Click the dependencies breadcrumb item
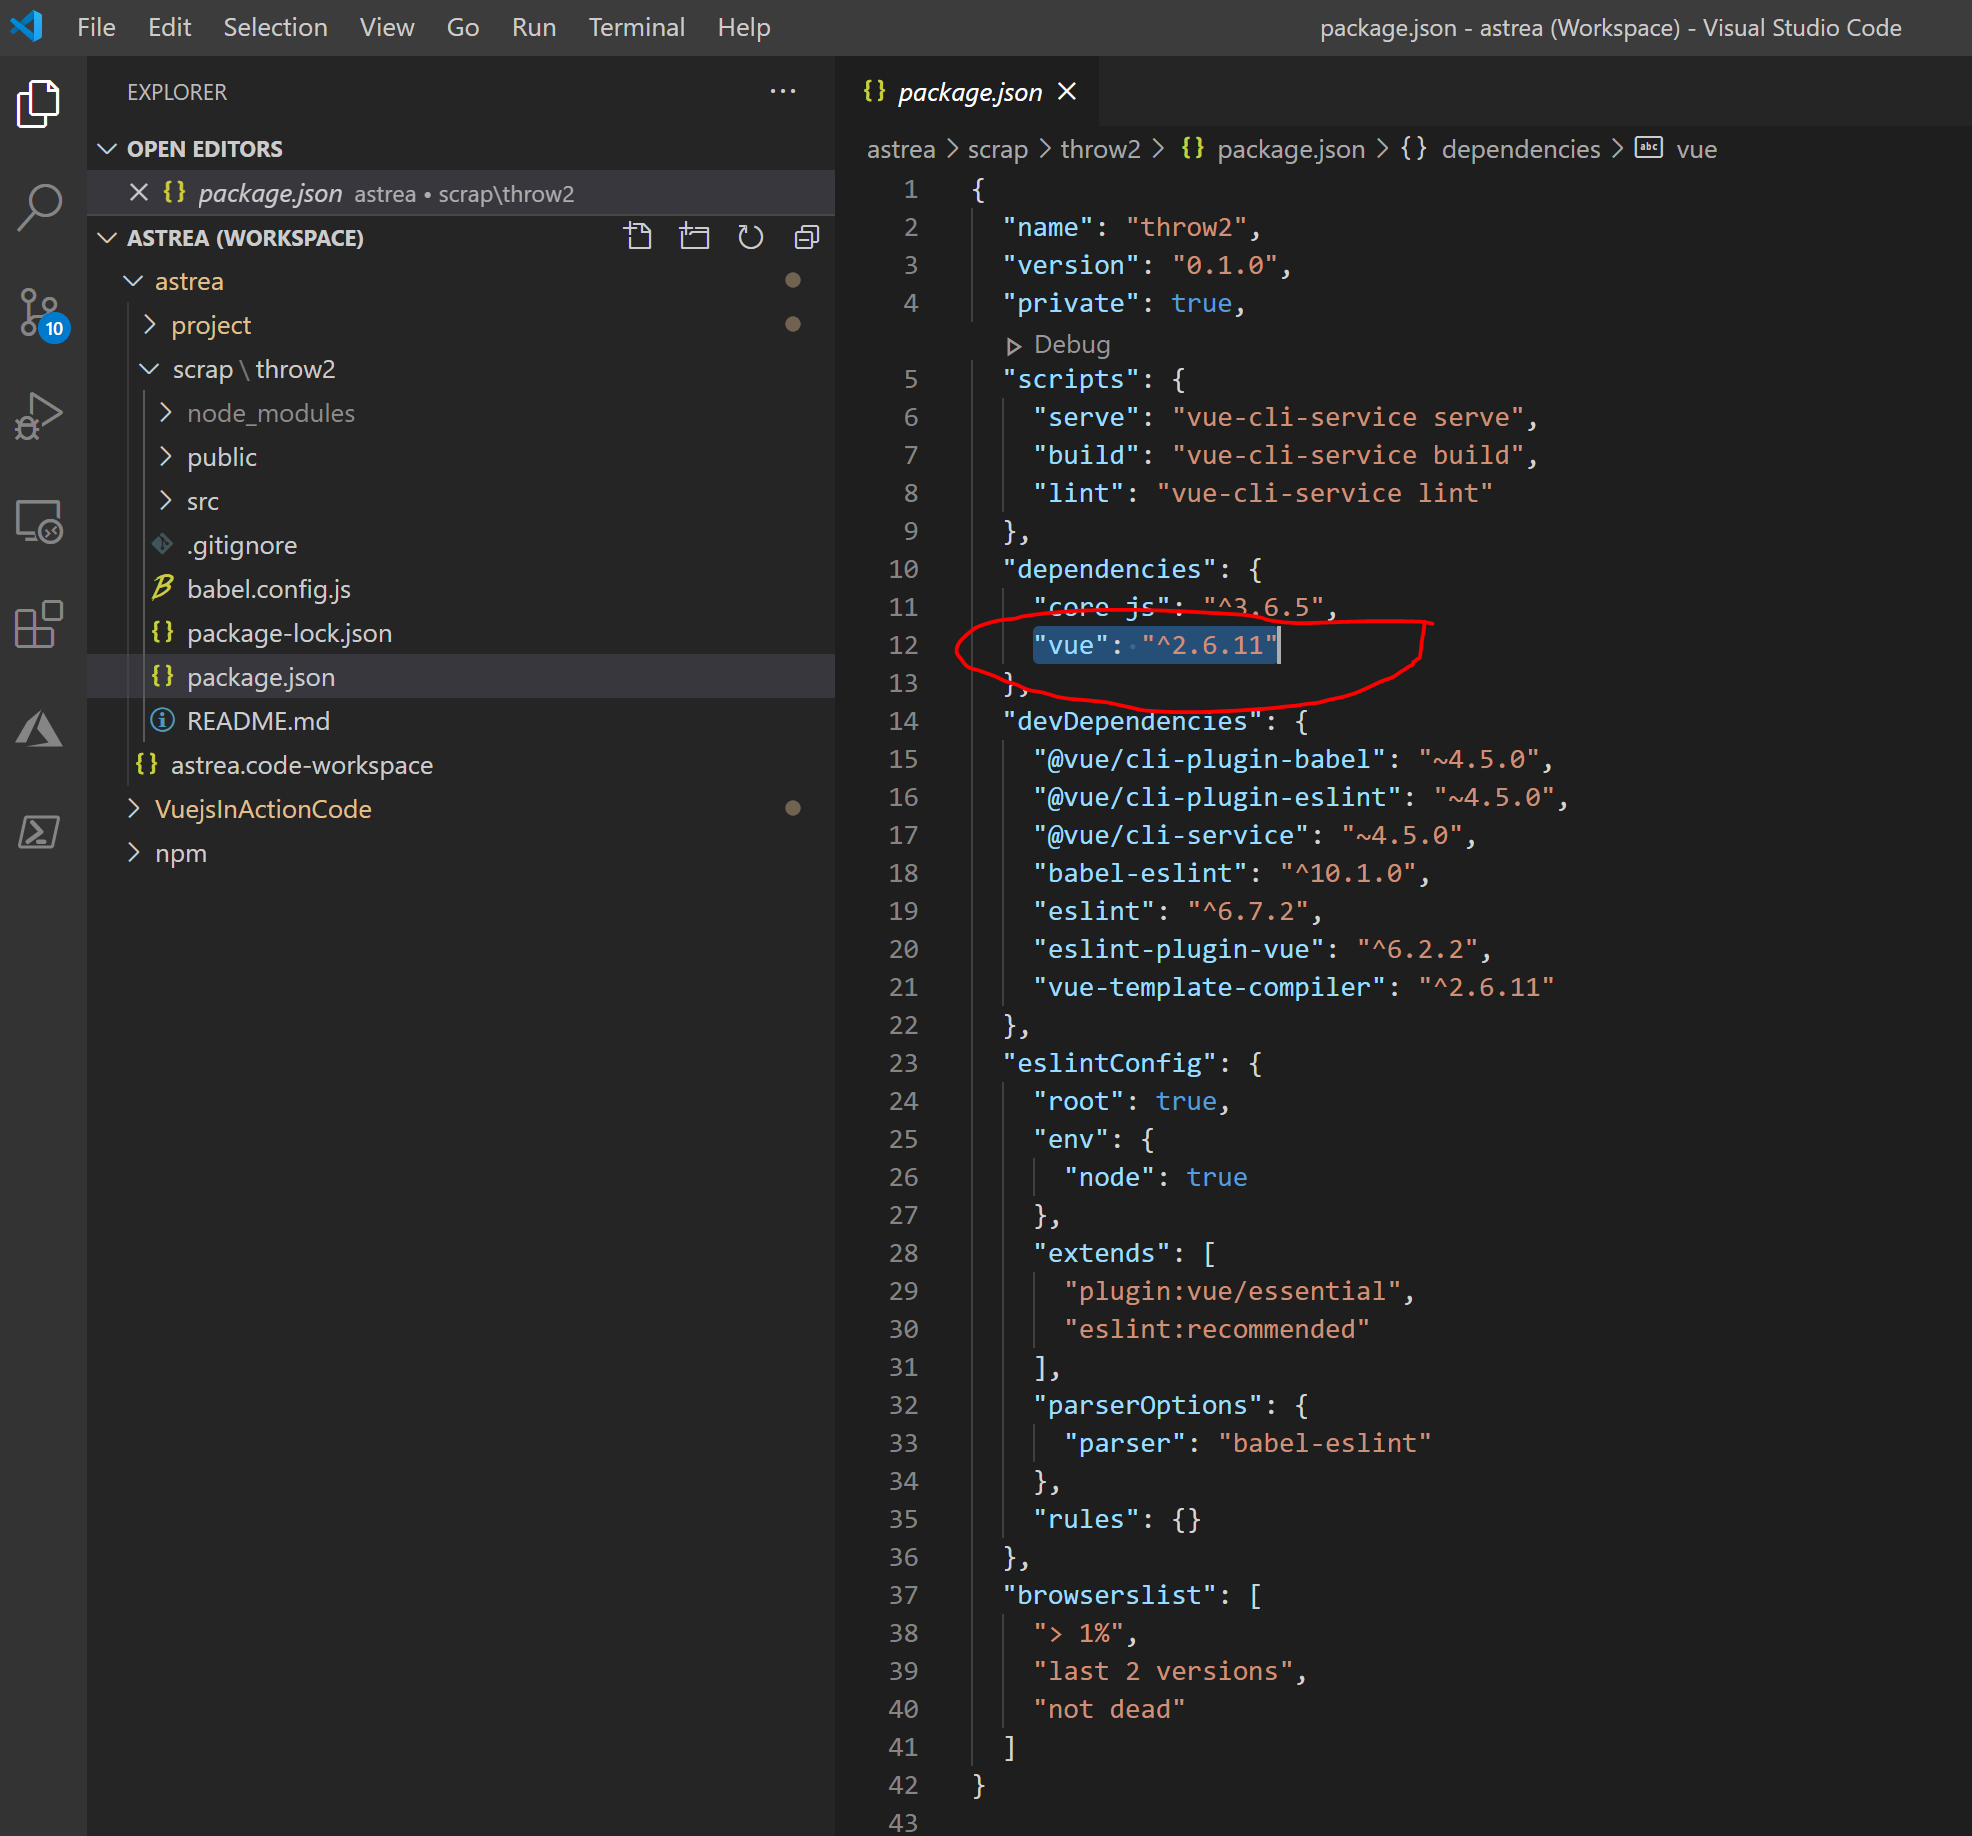This screenshot has width=1972, height=1836. [x=1520, y=149]
